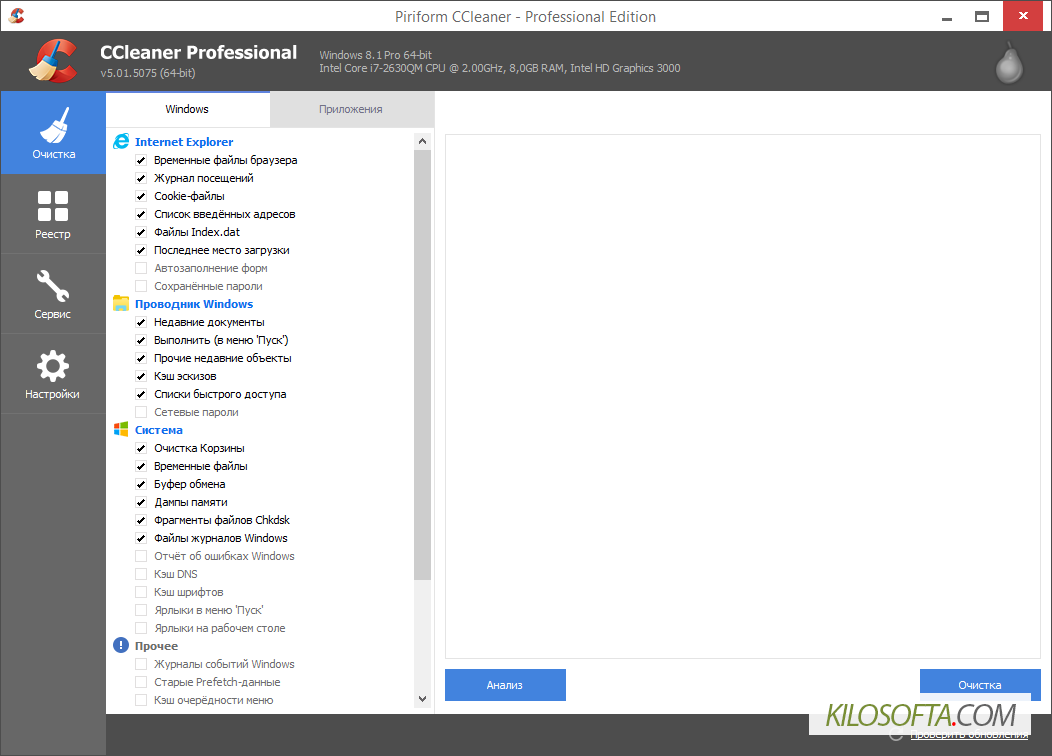The image size is (1052, 756).
Task: Uncheck Временные файлы under Система
Action: tap(141, 466)
